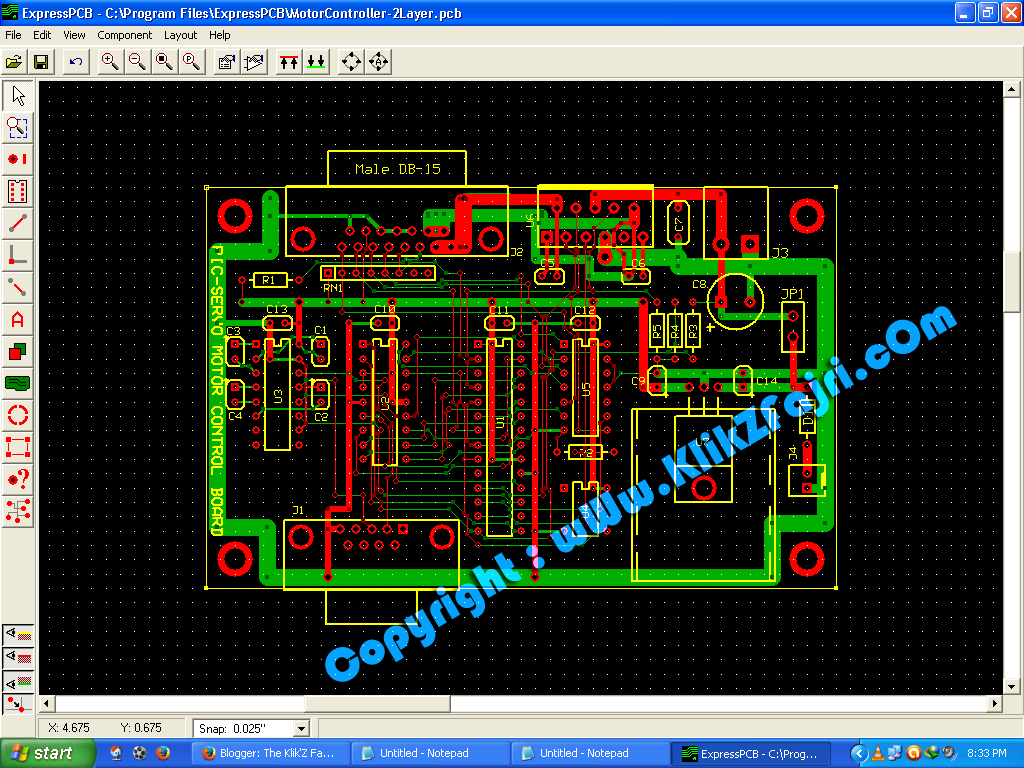Toggle silkscreen layer visibility

pos(18,633)
